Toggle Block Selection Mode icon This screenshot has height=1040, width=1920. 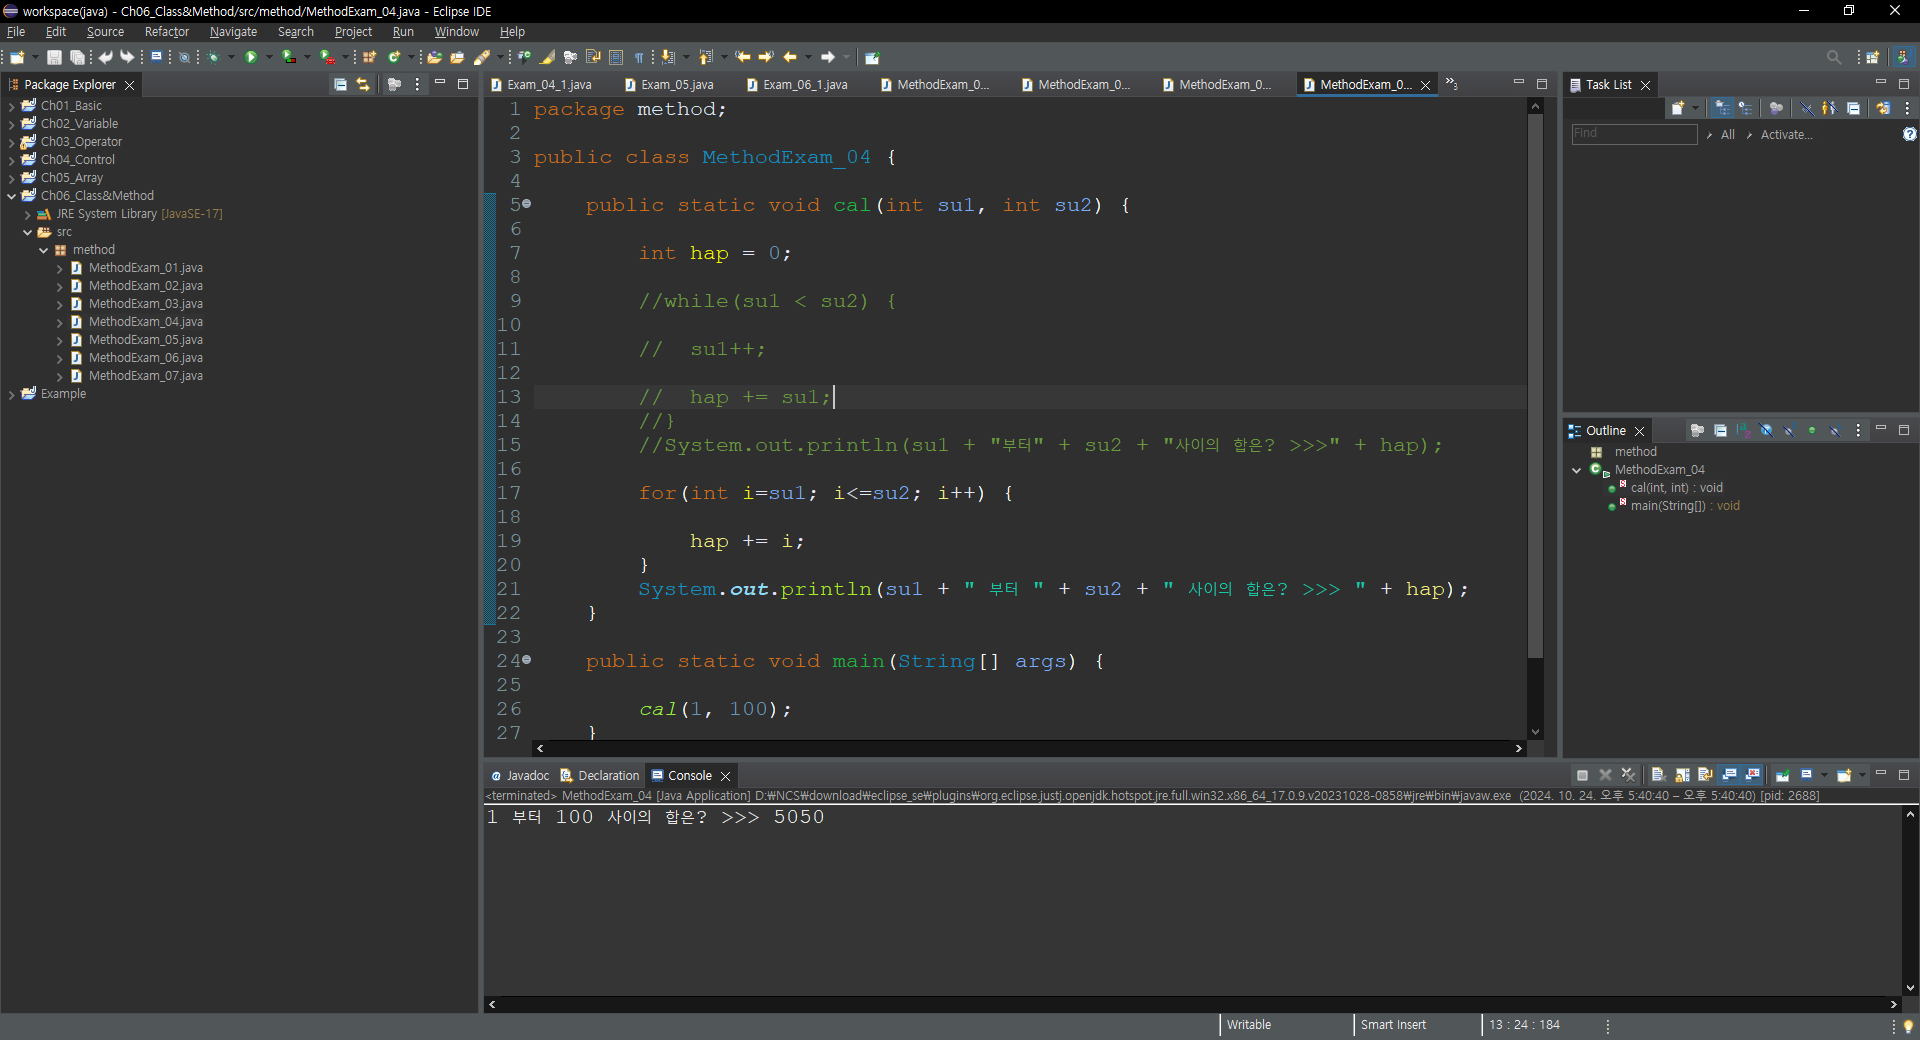616,57
